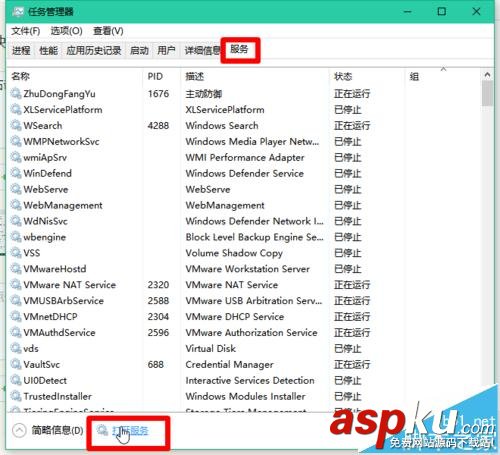Click Windows Media Player Netw... description
This screenshot has width=500, height=455.
[252, 142]
